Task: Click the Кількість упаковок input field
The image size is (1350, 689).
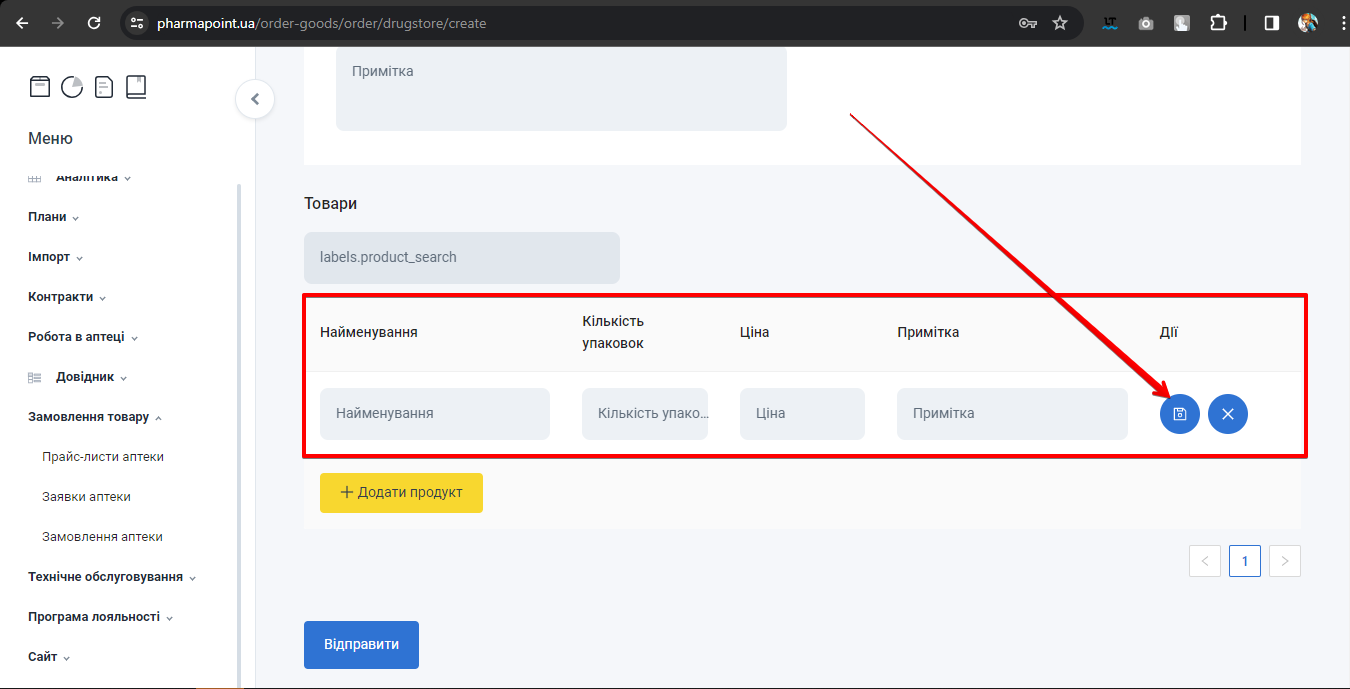Action: [644, 414]
